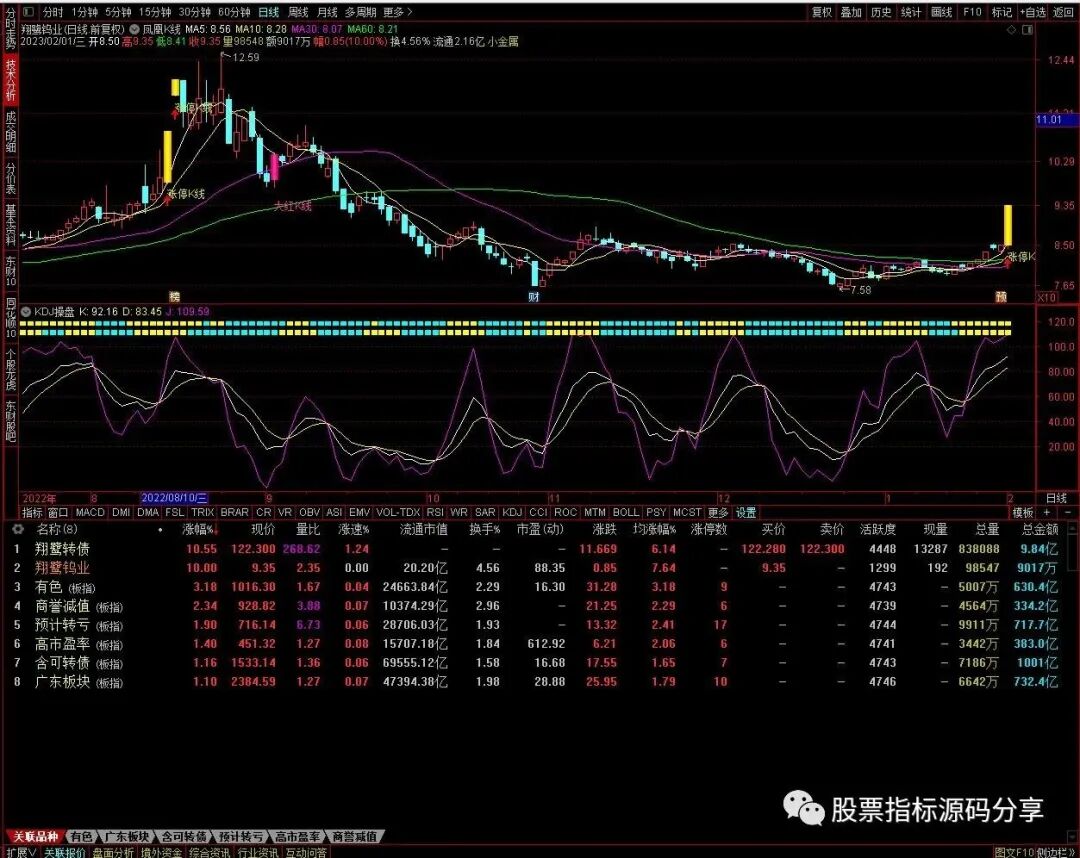The width and height of the screenshot is (1080, 858).
Task: Open 分价表 in the left sidebar
Action: point(11,178)
